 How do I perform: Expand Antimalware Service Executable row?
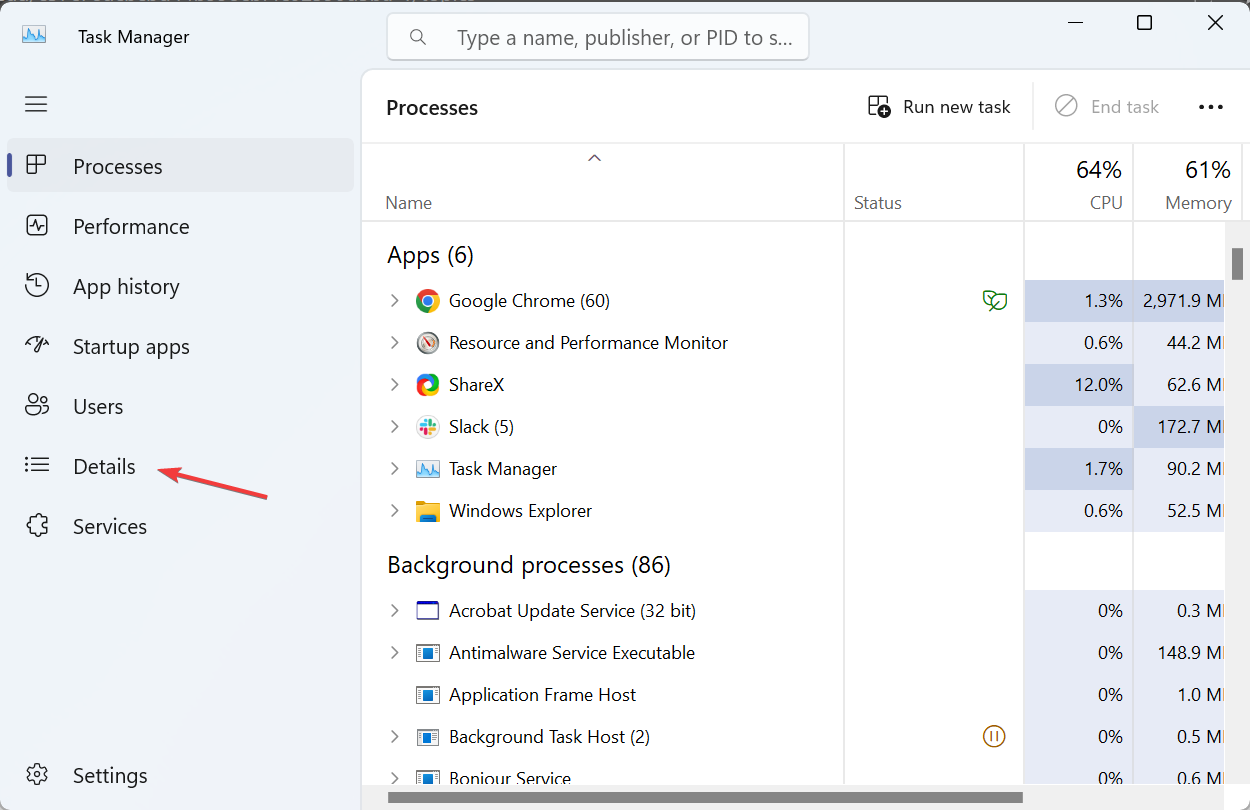pyautogui.click(x=394, y=653)
